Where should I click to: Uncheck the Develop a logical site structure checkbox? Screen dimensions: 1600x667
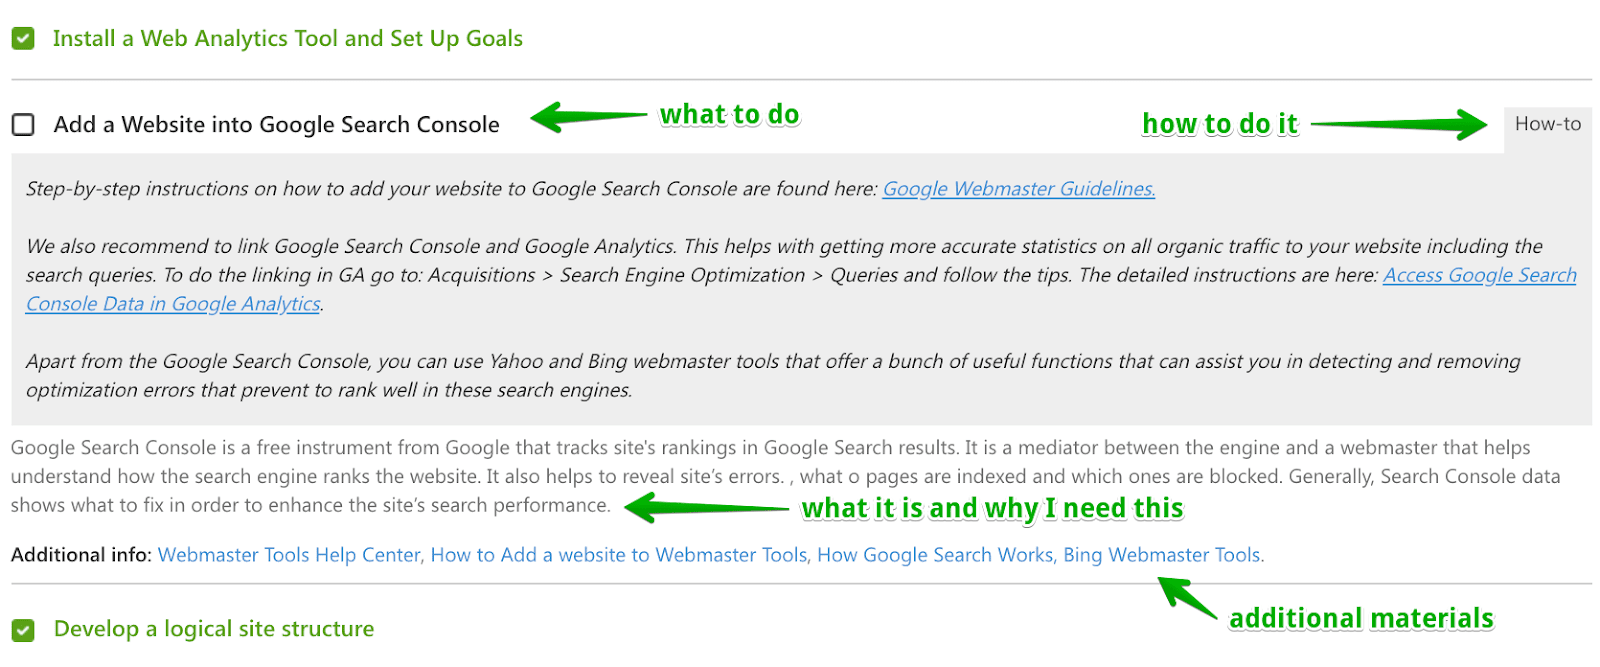coord(23,630)
